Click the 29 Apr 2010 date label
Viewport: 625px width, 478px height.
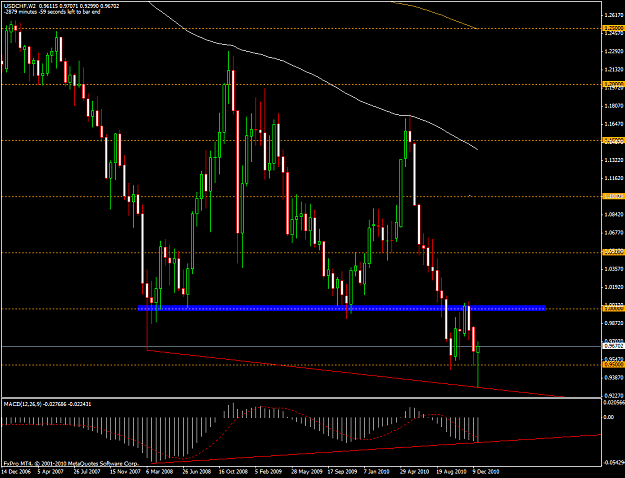(414, 472)
